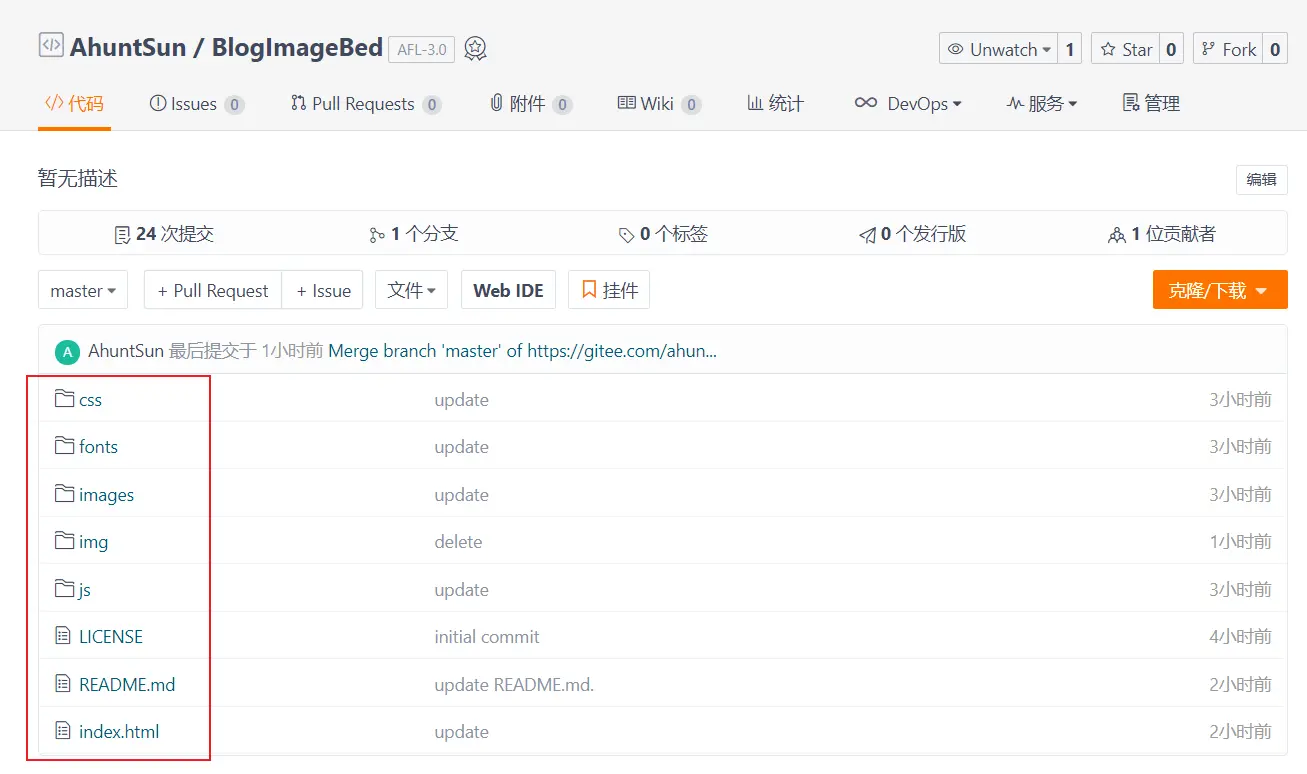Open the css folder
Viewport: 1307px width, 774px height.
coord(91,400)
